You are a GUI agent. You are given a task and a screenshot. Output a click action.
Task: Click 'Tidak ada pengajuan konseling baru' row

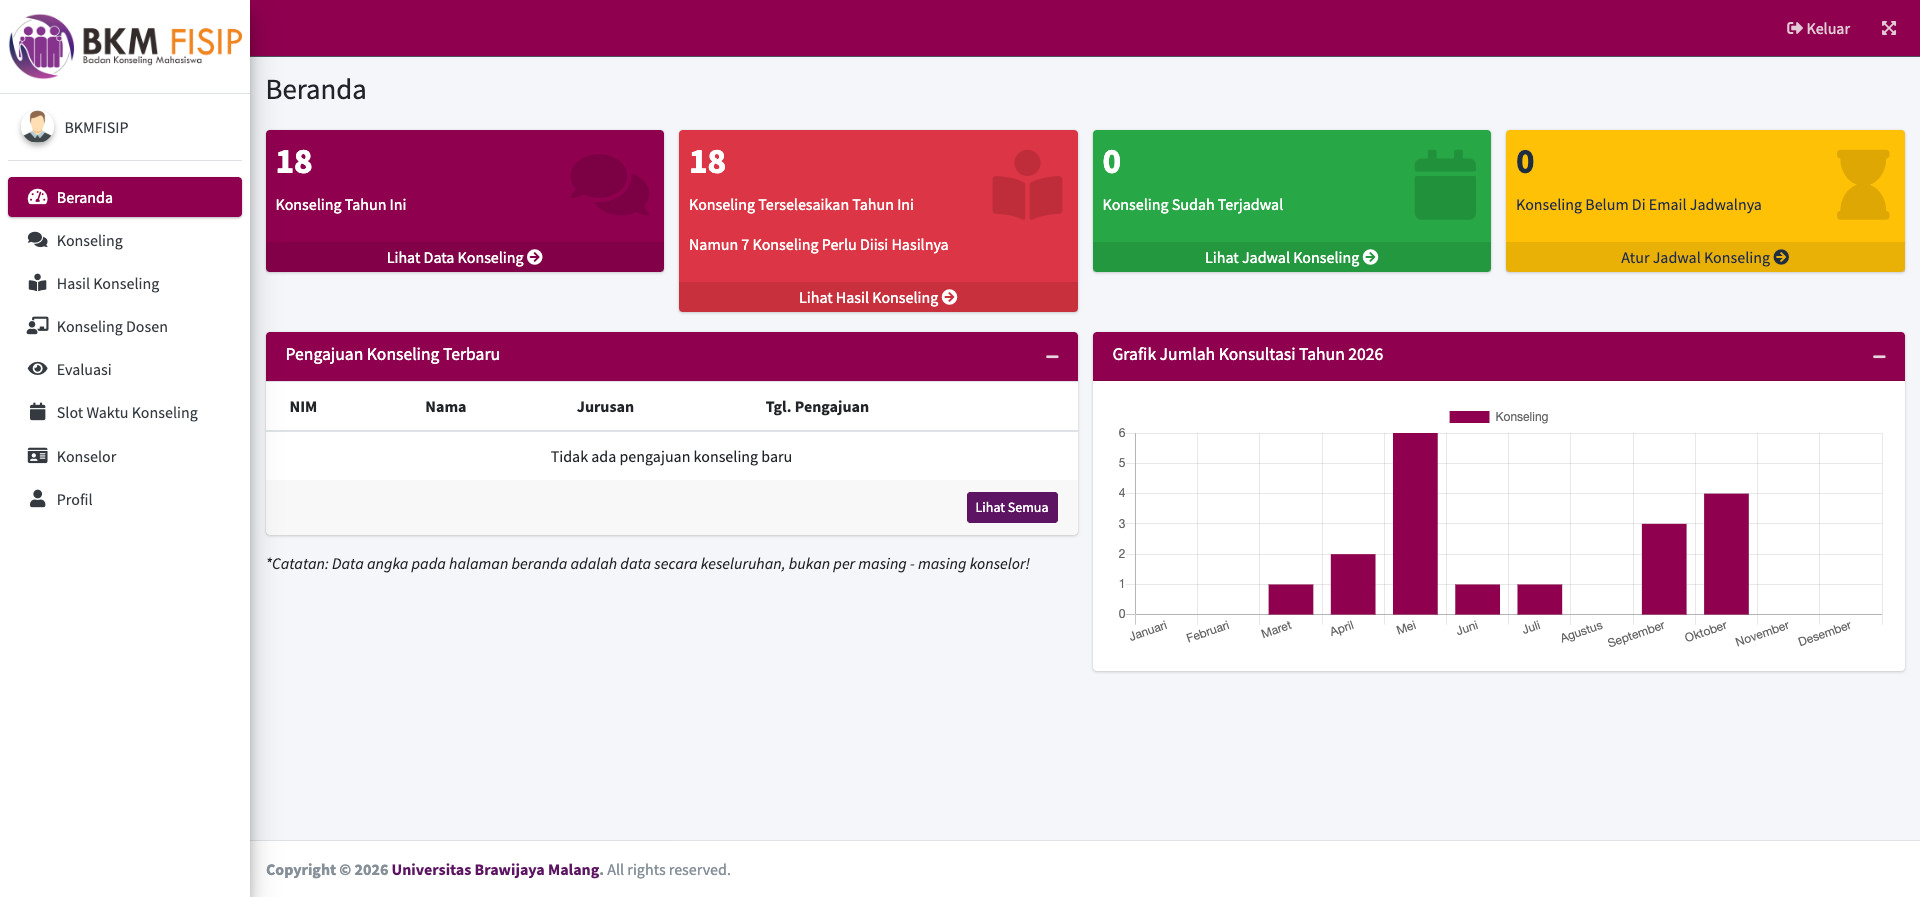click(x=671, y=456)
